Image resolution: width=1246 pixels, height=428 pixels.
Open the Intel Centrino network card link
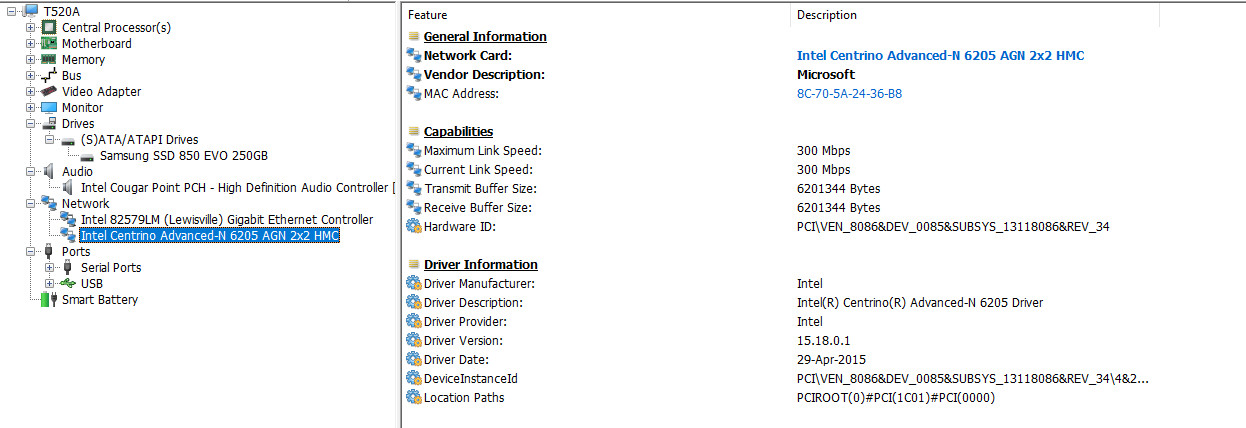coord(940,56)
